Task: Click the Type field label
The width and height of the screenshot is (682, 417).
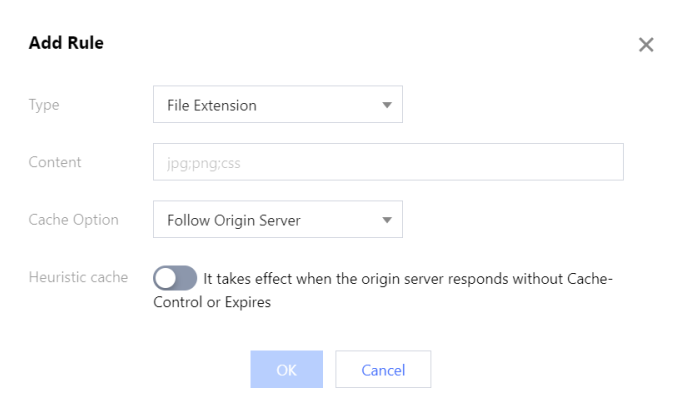Action: click(x=43, y=105)
